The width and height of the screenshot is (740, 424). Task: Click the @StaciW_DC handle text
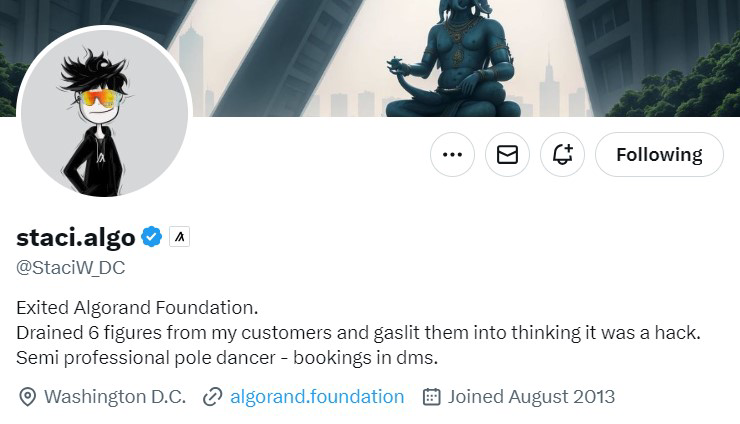(x=70, y=268)
